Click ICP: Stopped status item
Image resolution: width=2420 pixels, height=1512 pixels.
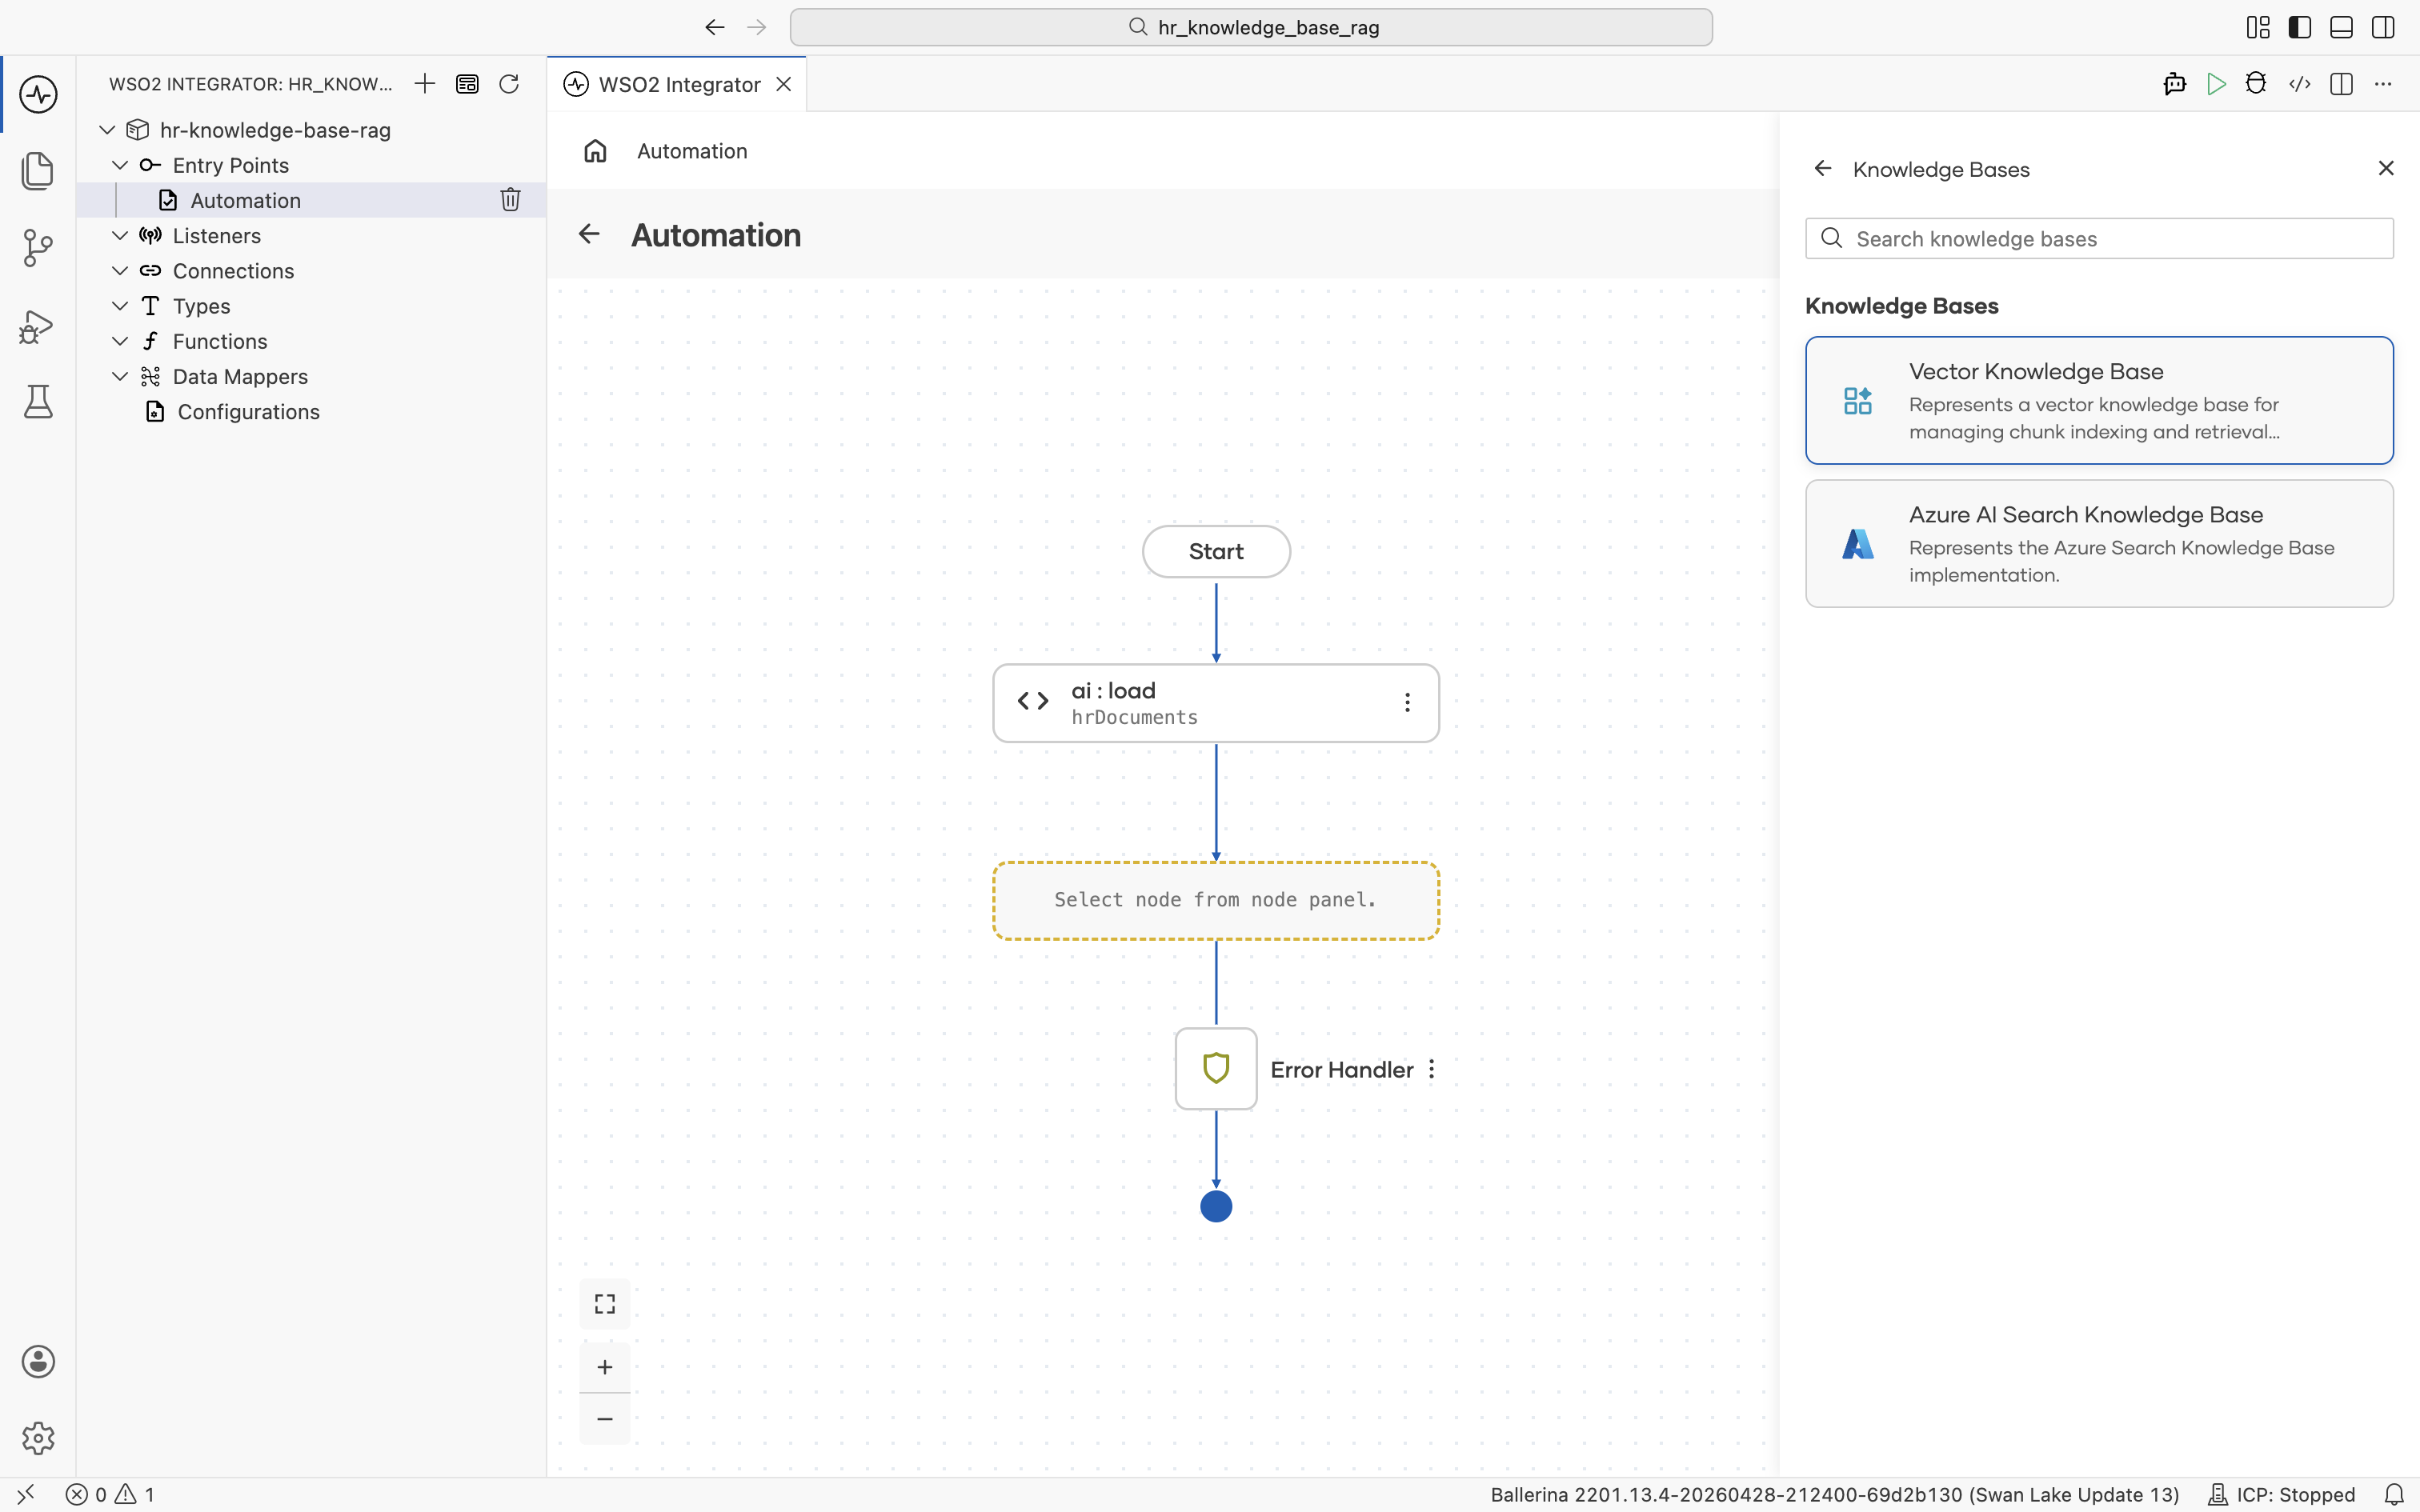(x=2282, y=1495)
